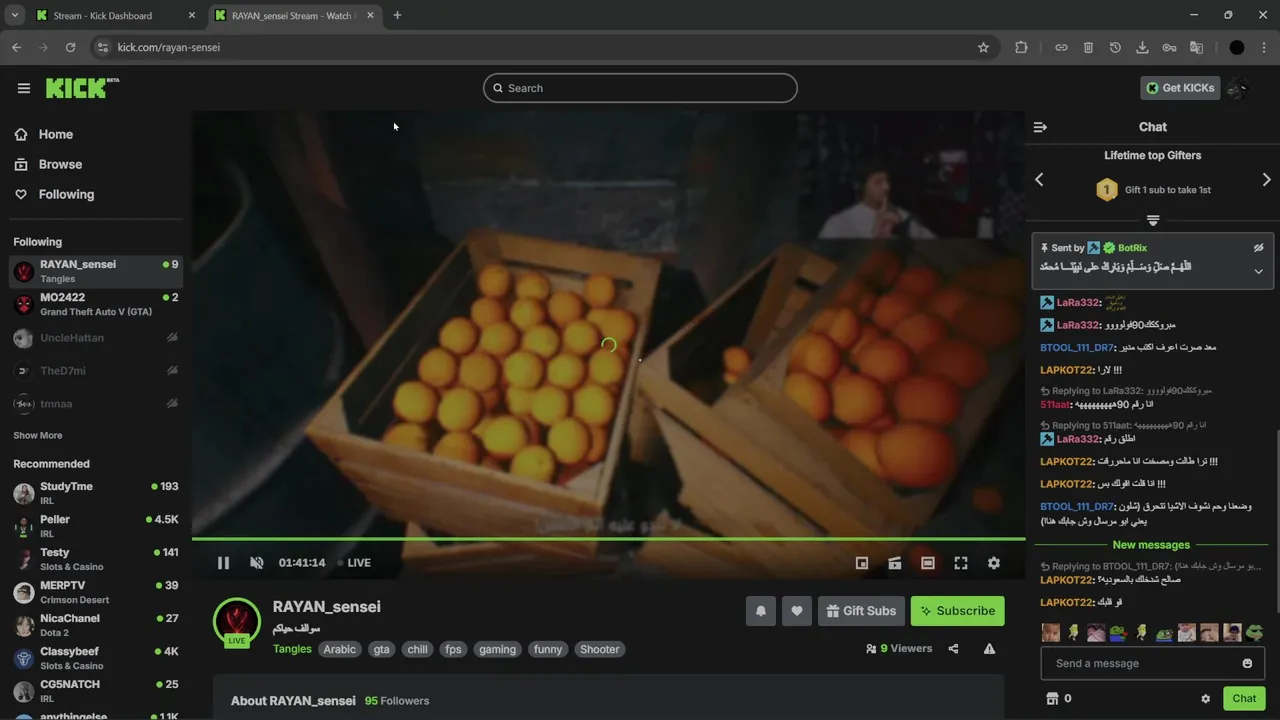
Task: Click the KICK logo
Action: (x=82, y=88)
